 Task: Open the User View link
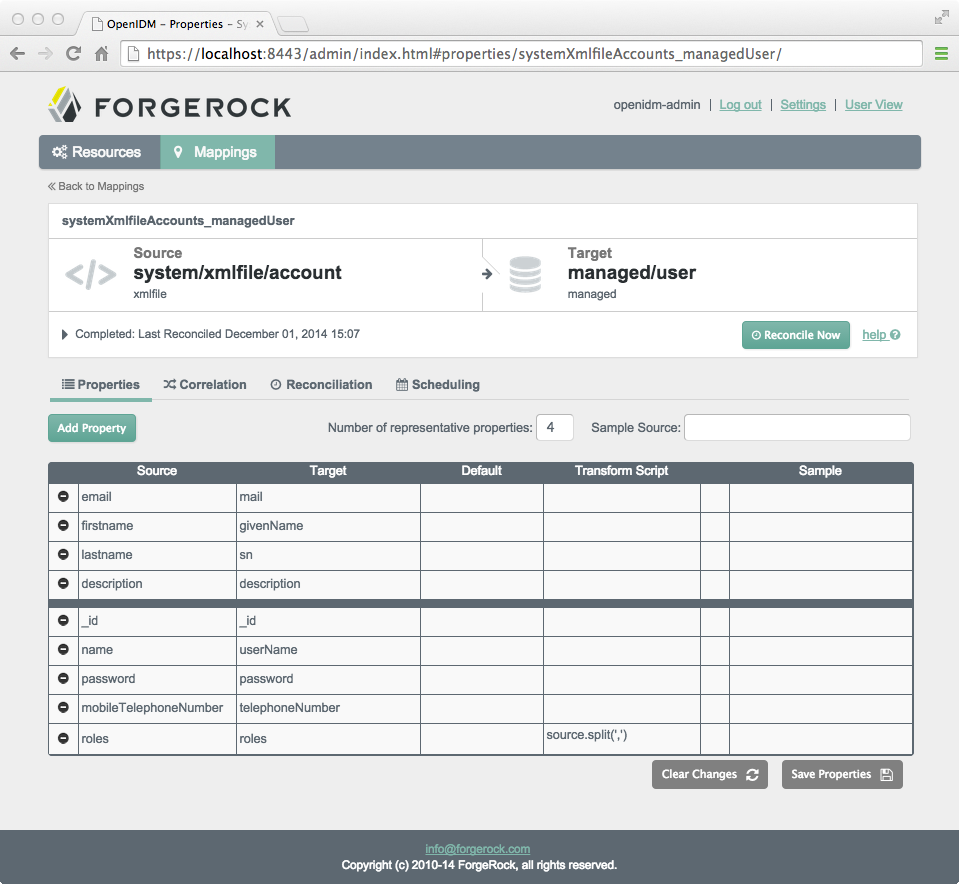pos(873,105)
